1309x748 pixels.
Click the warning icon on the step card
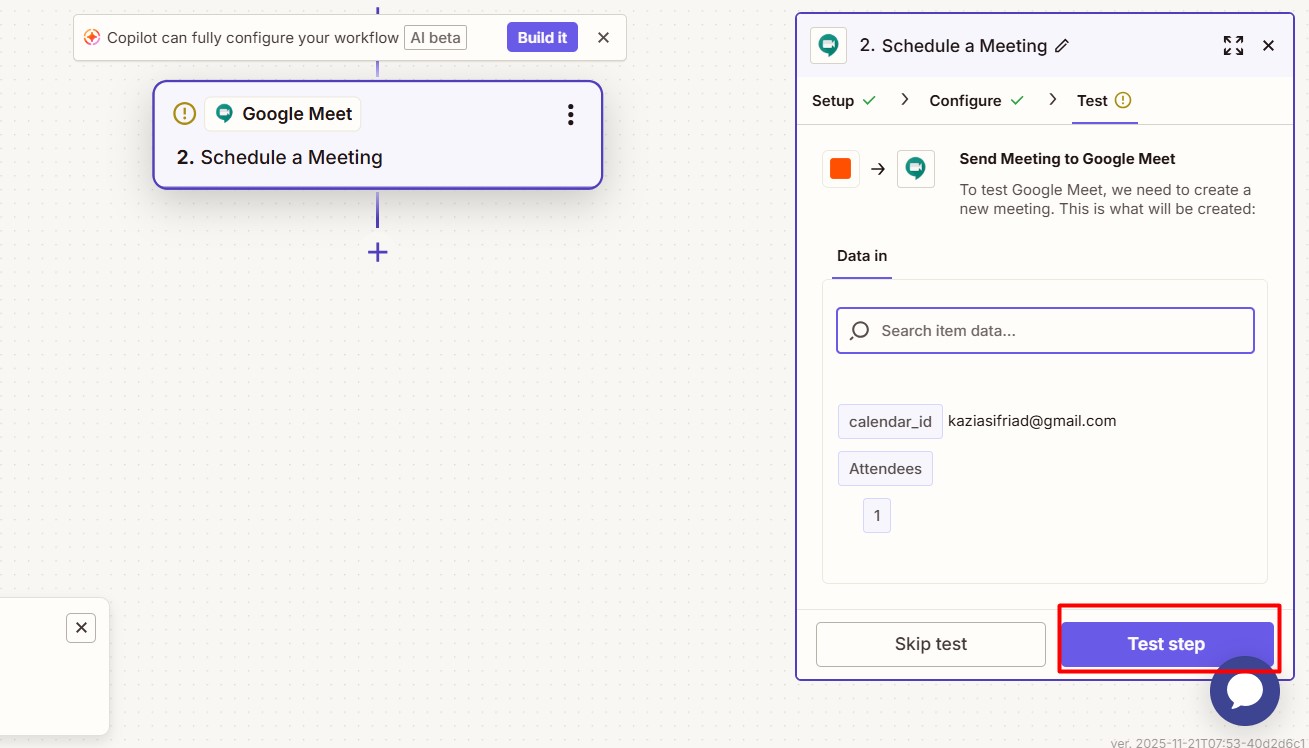pos(184,114)
